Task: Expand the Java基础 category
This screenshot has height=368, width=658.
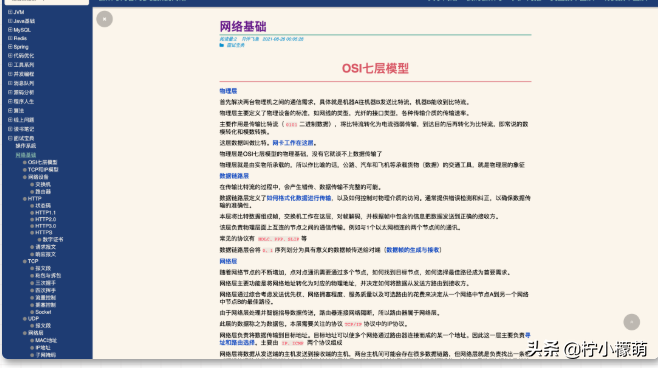Action: click(x=10, y=21)
